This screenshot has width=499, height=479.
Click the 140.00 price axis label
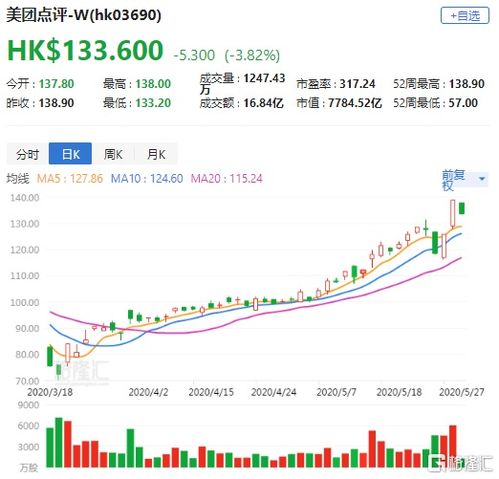(x=25, y=198)
